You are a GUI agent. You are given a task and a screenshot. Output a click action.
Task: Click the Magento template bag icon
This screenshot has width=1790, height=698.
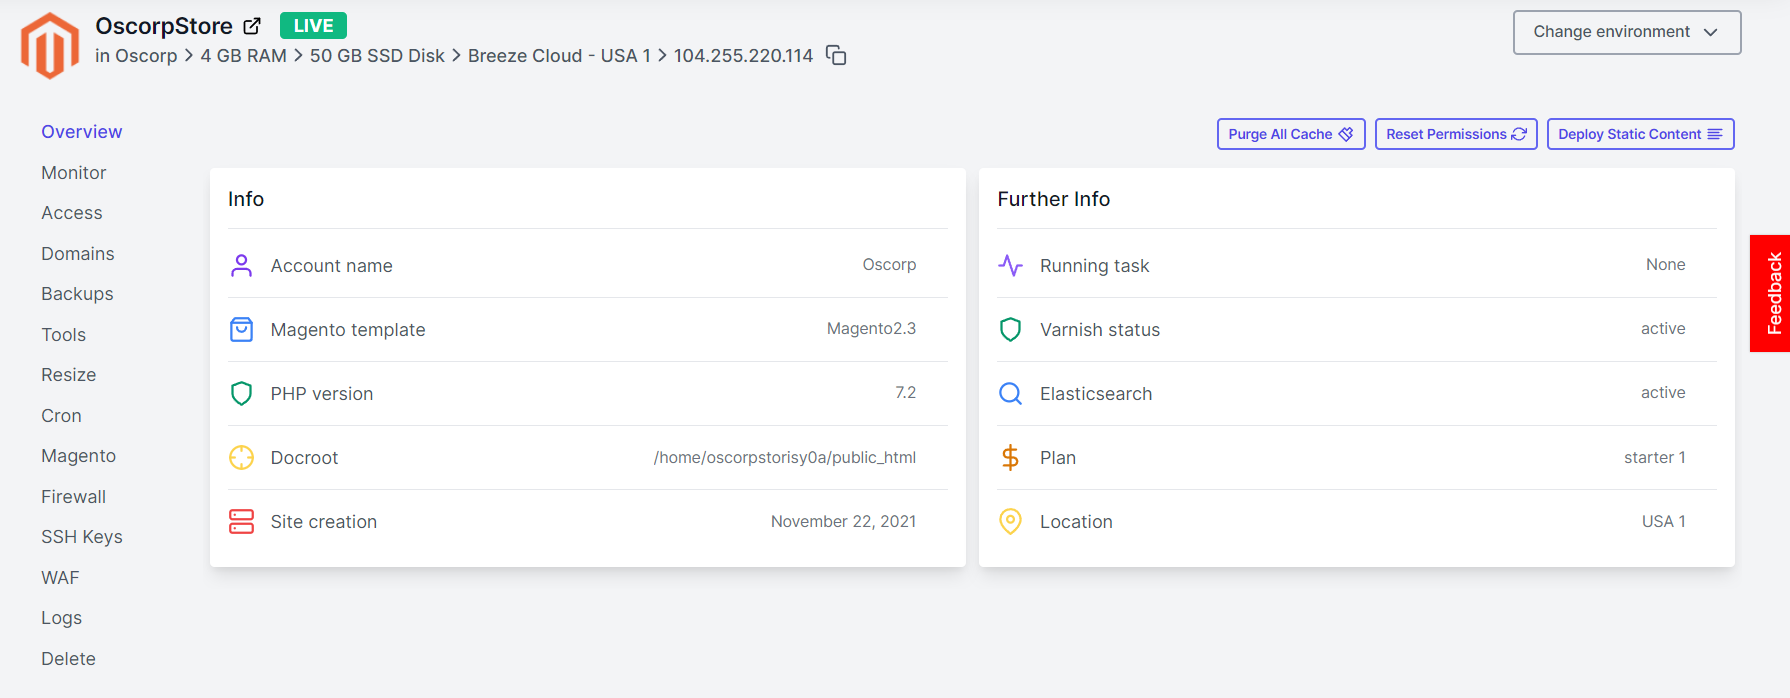(241, 329)
